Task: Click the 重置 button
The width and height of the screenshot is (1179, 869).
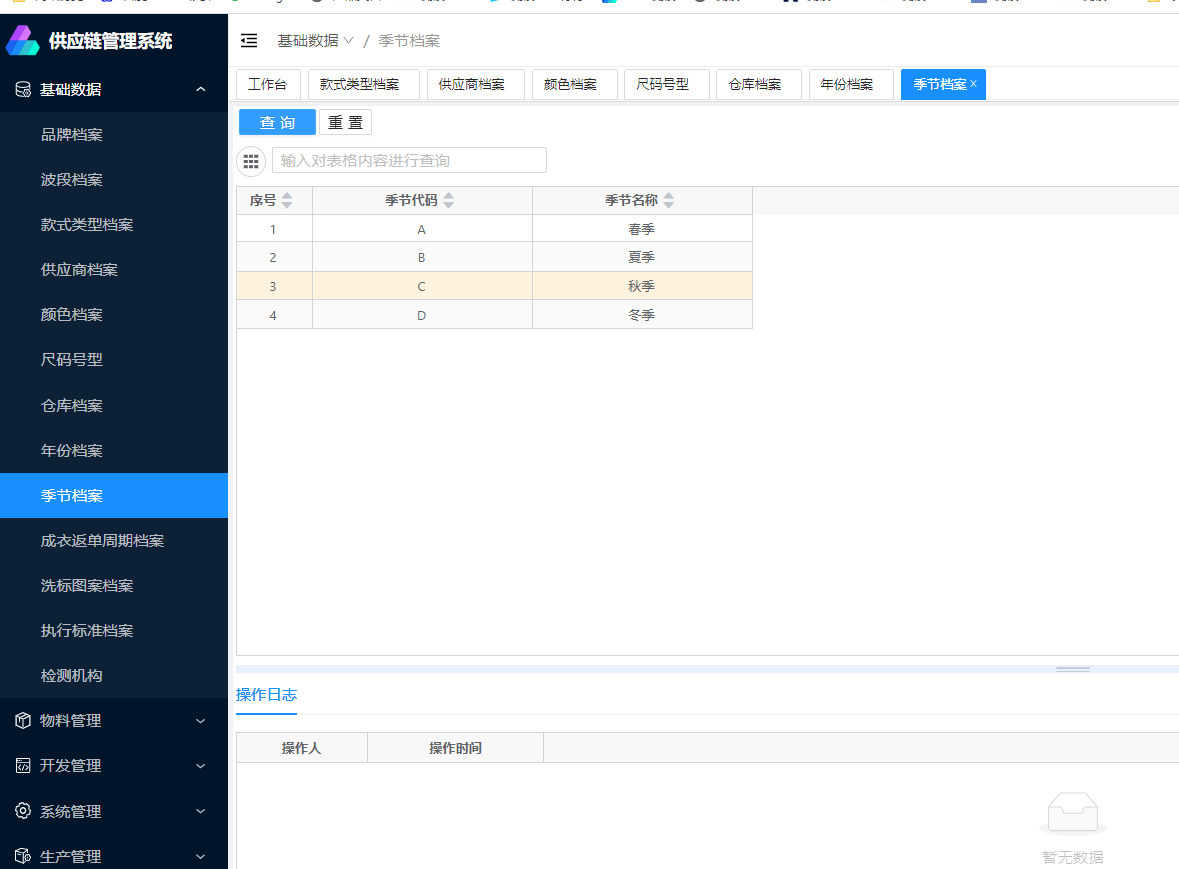Action: (x=345, y=123)
